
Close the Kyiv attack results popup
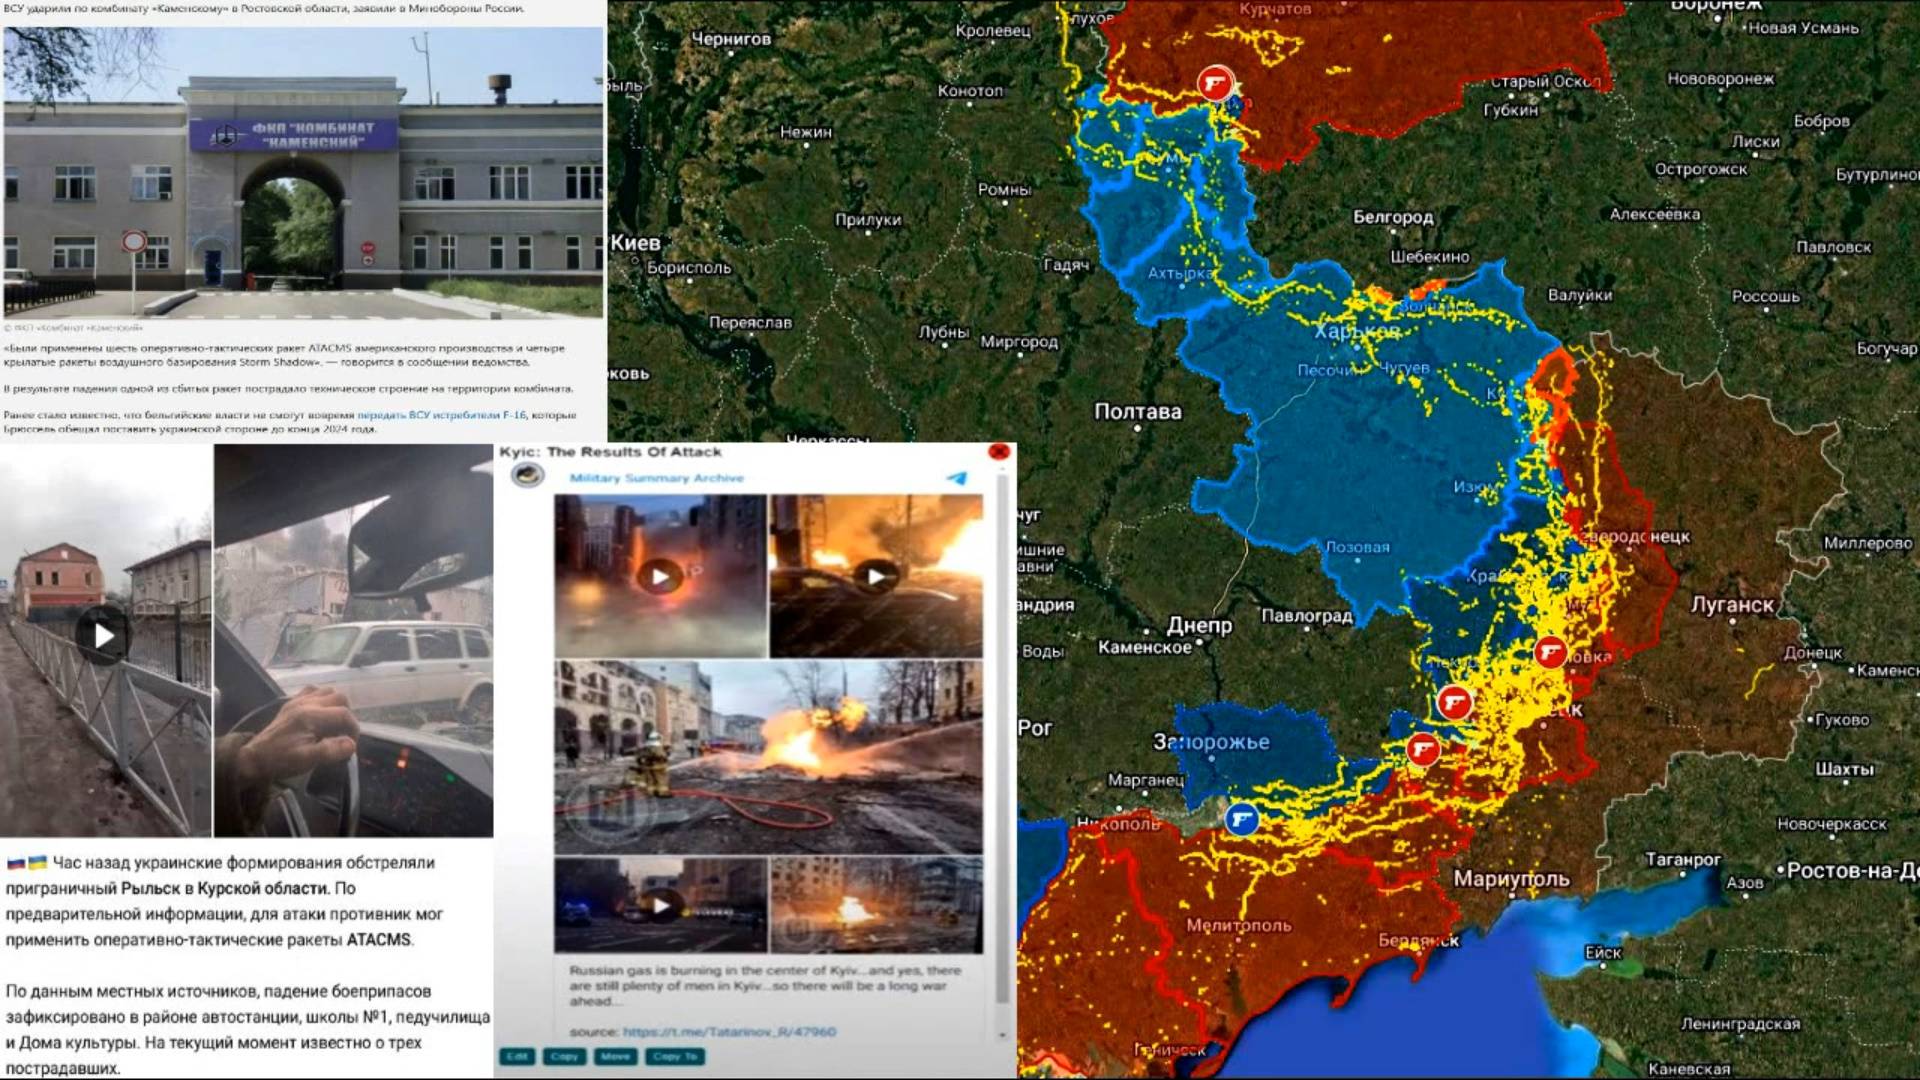(998, 452)
